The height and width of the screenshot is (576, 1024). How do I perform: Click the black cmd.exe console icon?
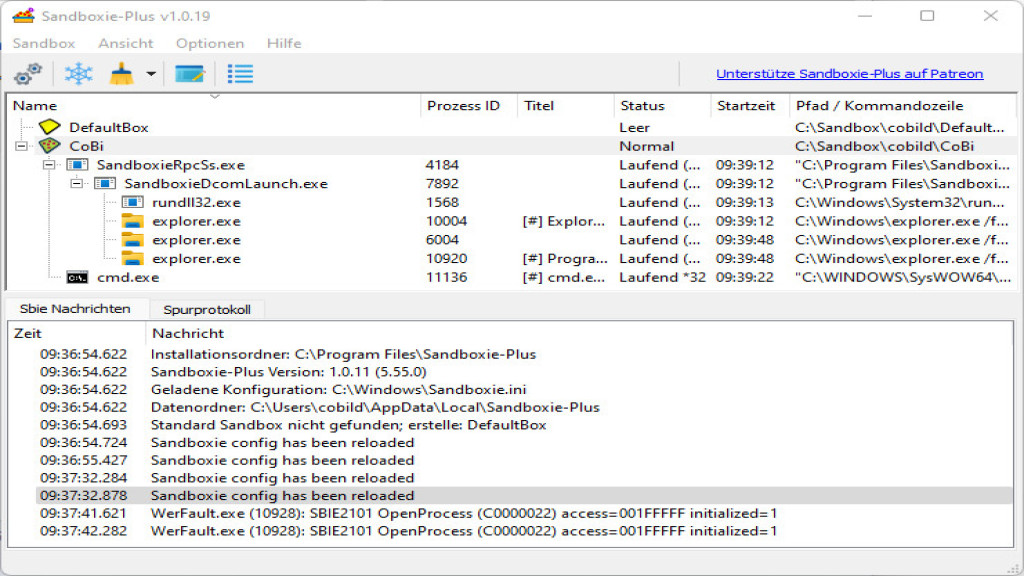78,277
